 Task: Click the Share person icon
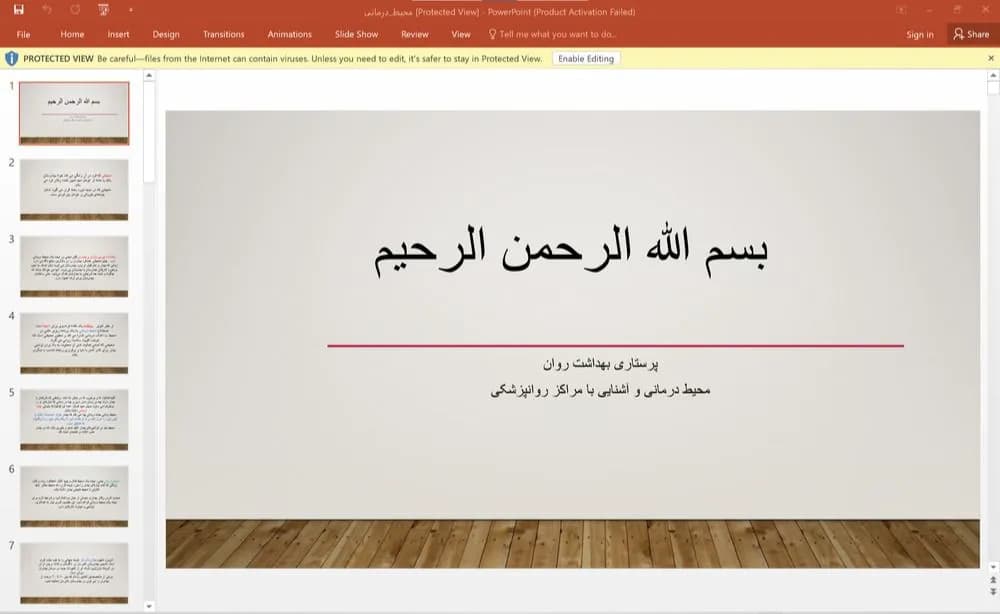[958, 34]
